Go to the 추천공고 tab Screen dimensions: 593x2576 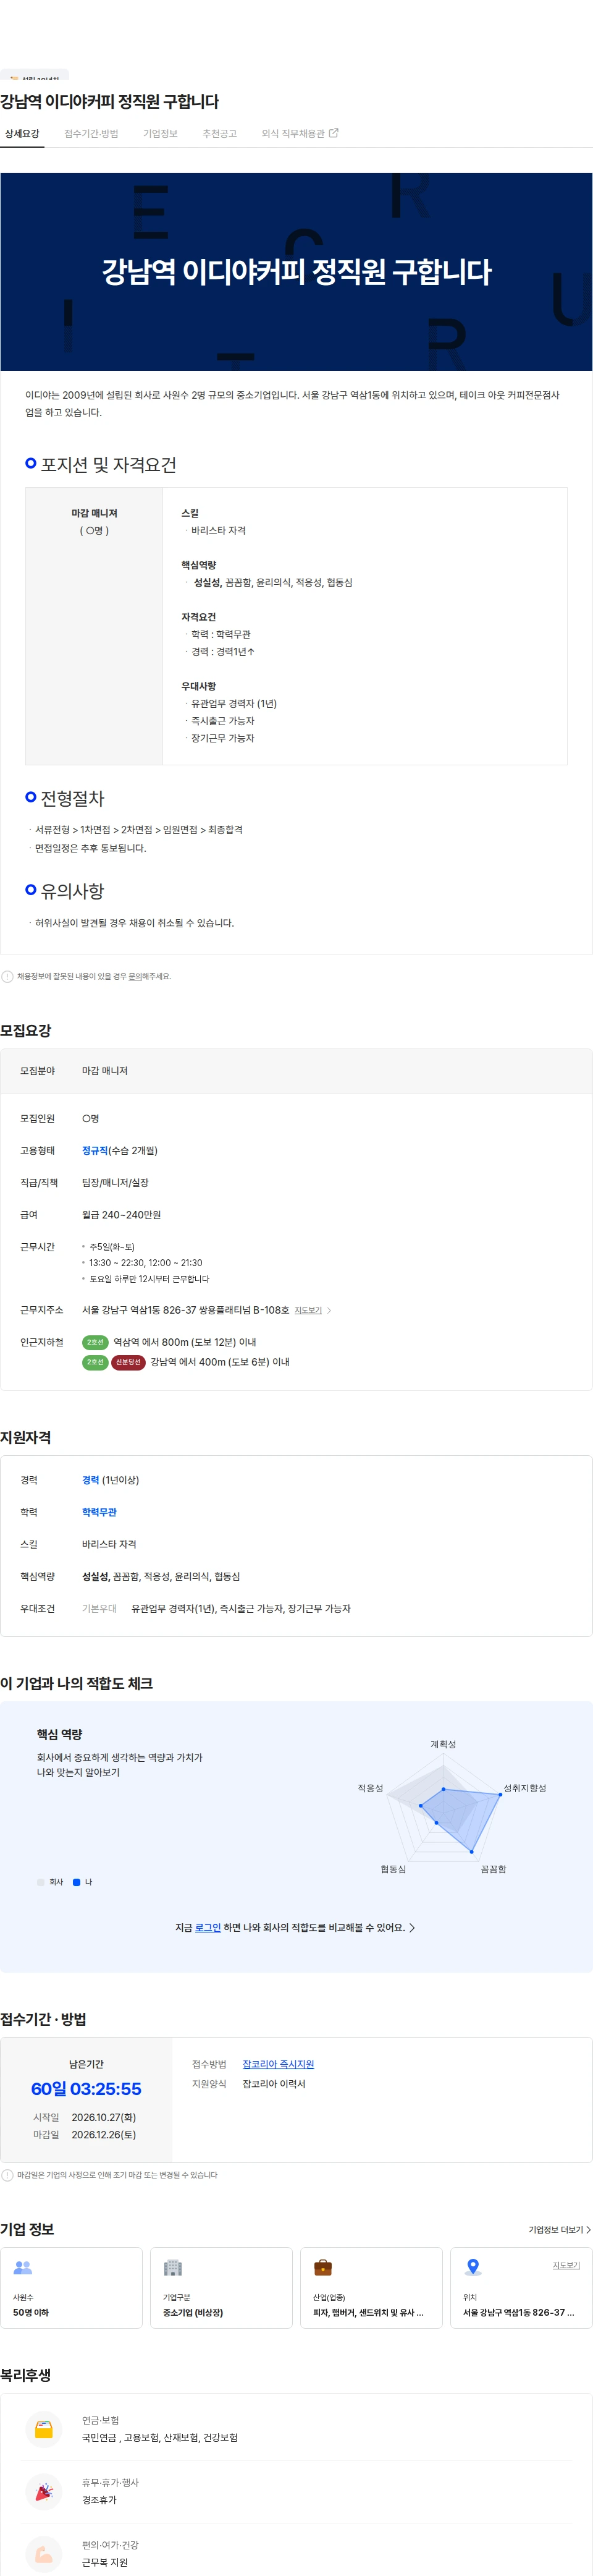pos(219,133)
